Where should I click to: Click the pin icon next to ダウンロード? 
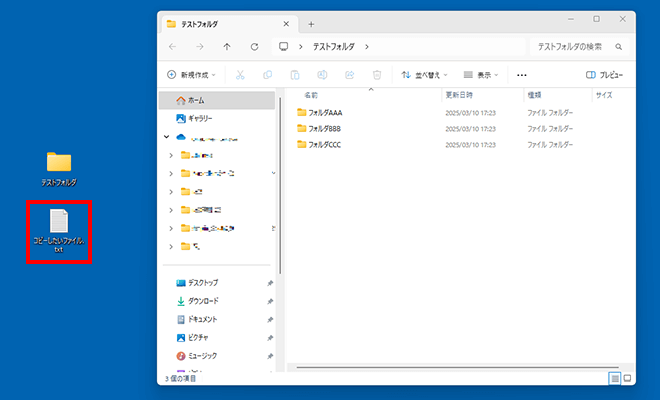pos(270,301)
